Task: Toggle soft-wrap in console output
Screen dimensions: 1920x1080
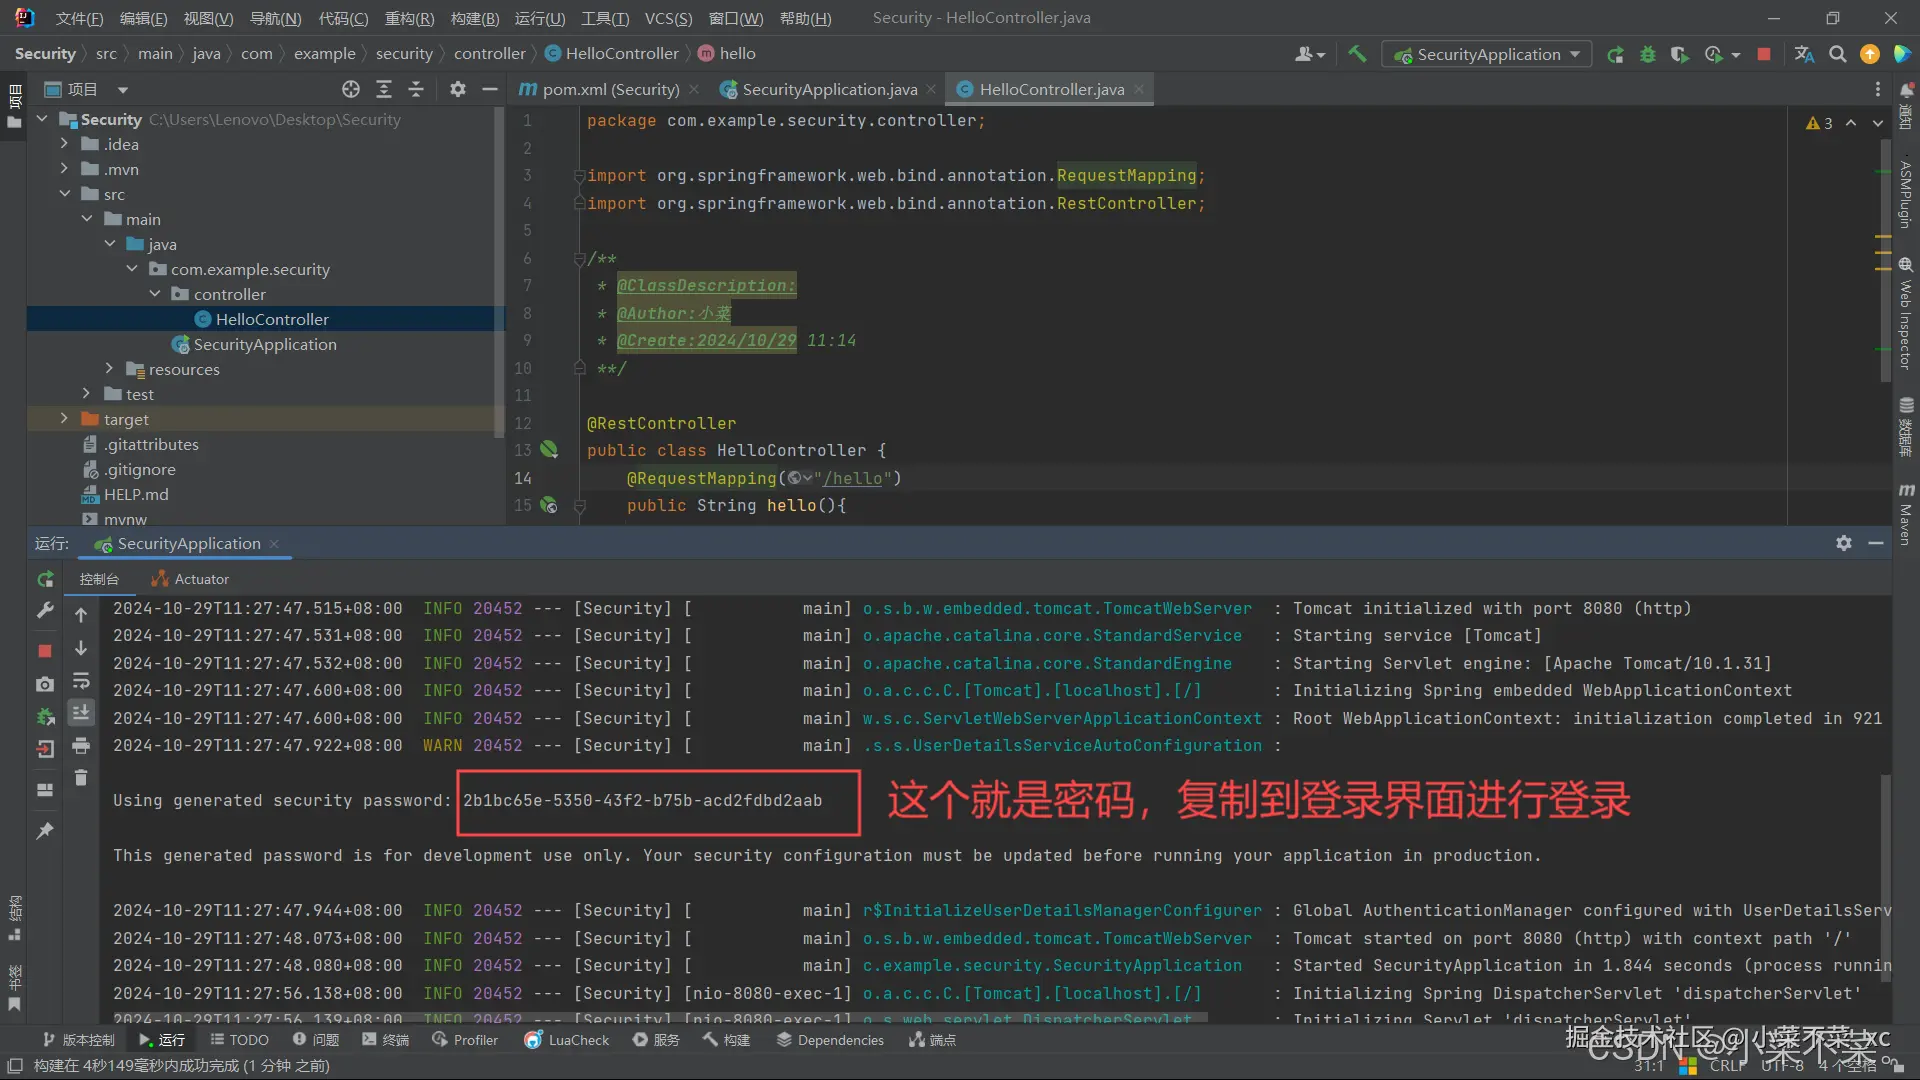Action: 81,682
